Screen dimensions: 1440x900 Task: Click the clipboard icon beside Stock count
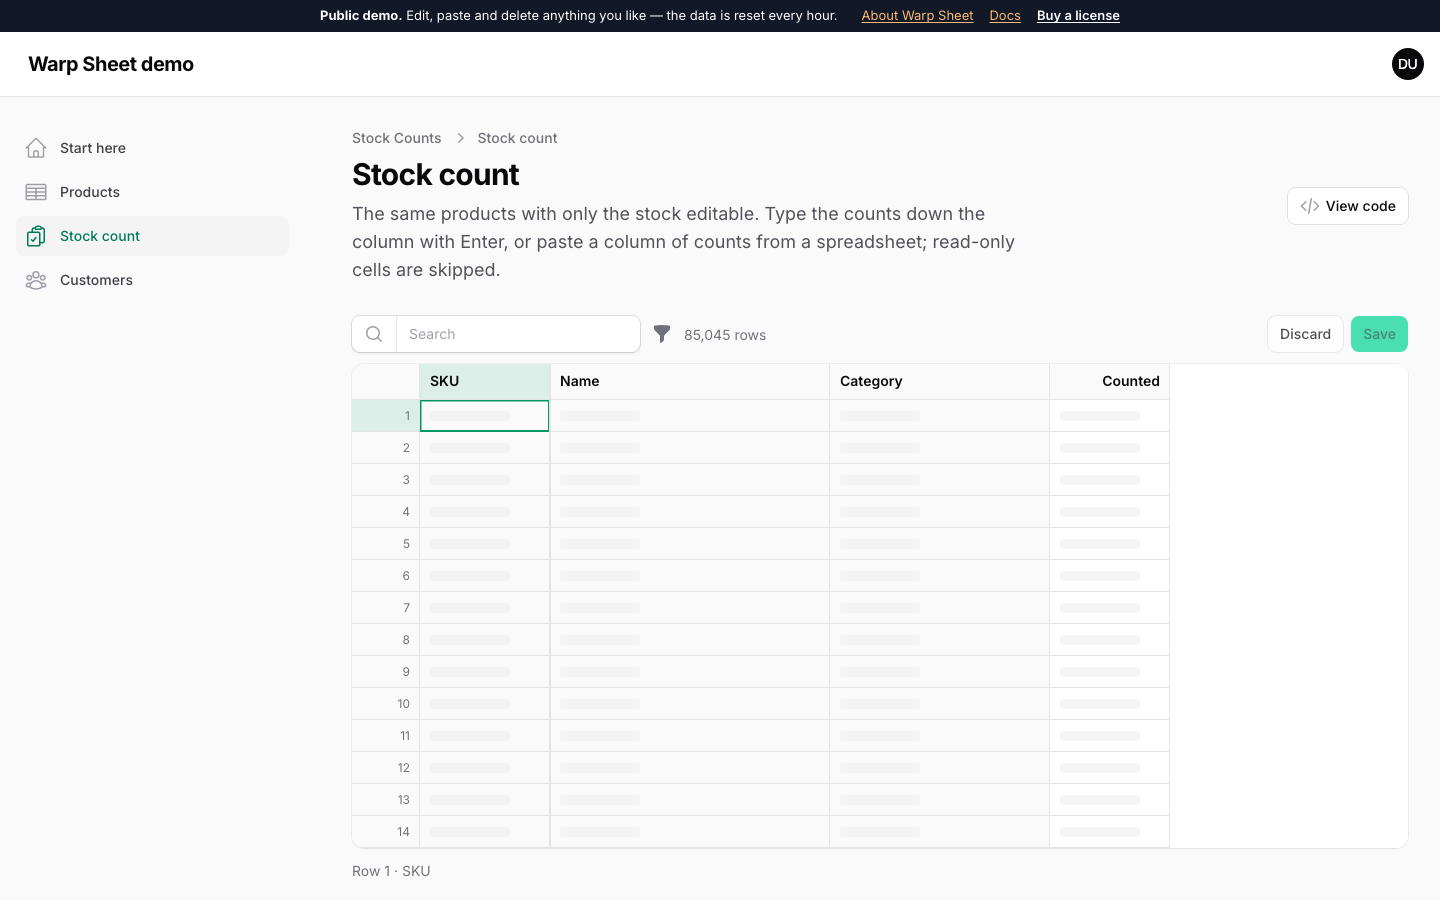[36, 236]
